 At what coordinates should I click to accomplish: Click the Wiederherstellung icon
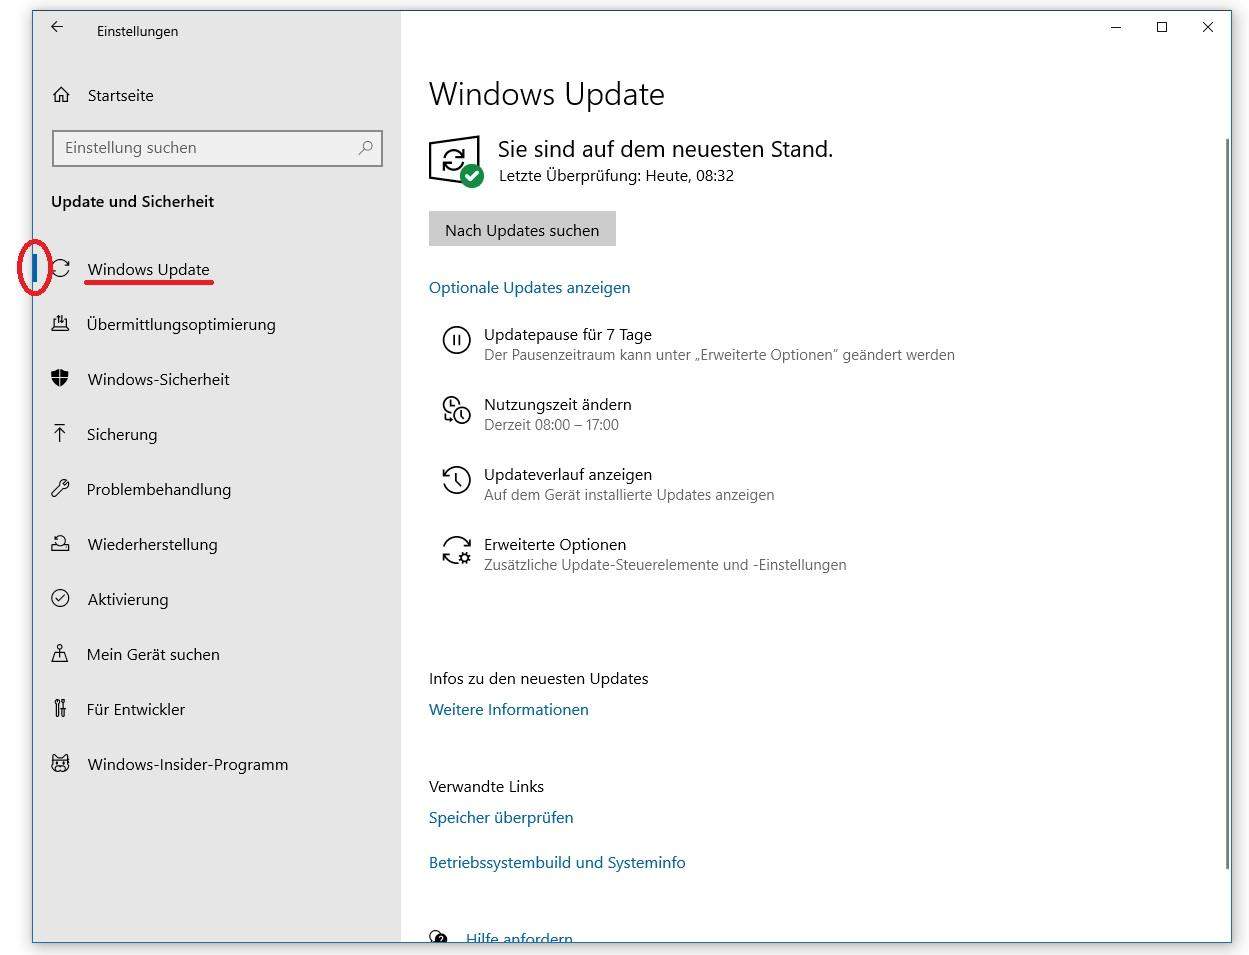point(60,543)
